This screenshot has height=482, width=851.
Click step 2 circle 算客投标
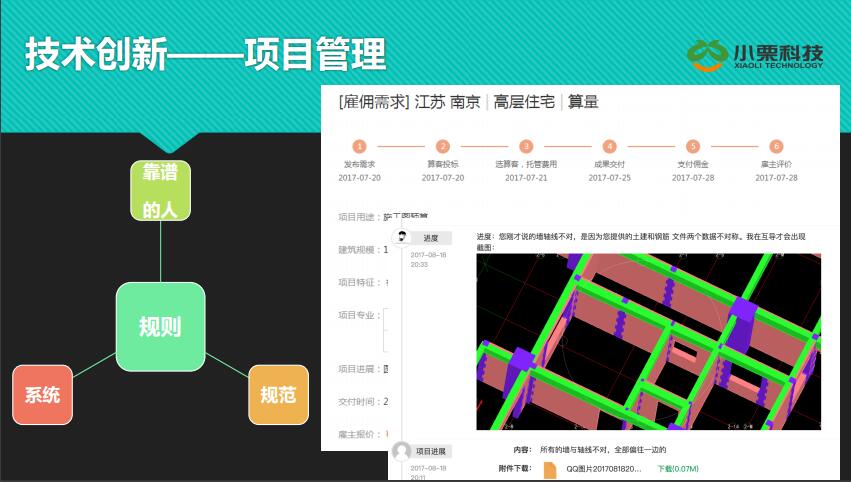click(443, 146)
